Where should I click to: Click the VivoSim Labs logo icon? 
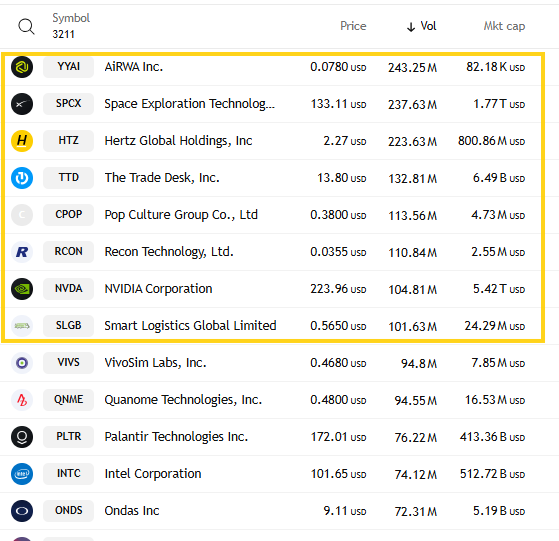[x=22, y=363]
